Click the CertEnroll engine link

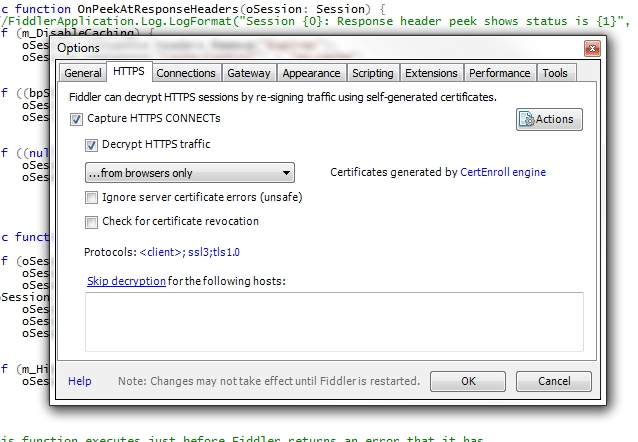[503, 172]
